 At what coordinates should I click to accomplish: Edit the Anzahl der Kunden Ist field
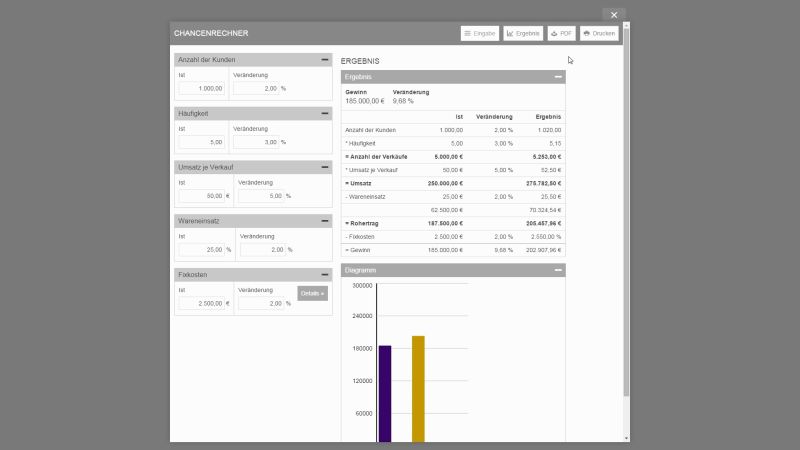tap(203, 88)
